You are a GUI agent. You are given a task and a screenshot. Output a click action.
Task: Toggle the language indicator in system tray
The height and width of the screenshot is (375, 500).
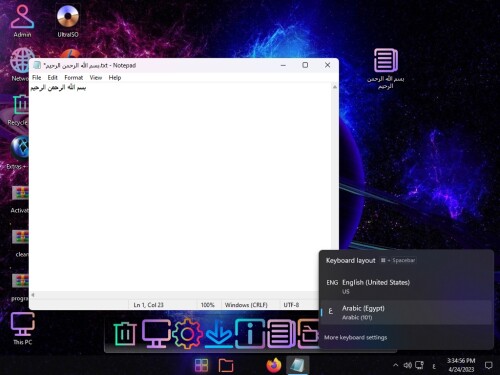coord(434,366)
